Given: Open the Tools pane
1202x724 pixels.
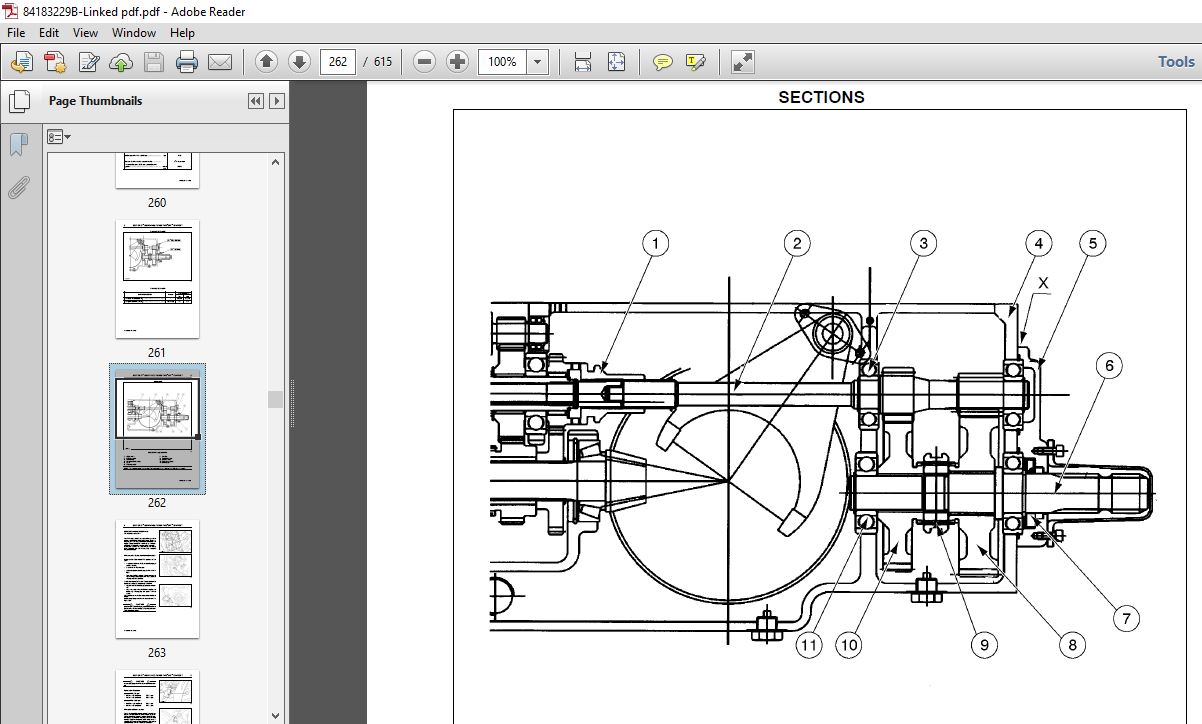Looking at the screenshot, I should [x=1176, y=62].
